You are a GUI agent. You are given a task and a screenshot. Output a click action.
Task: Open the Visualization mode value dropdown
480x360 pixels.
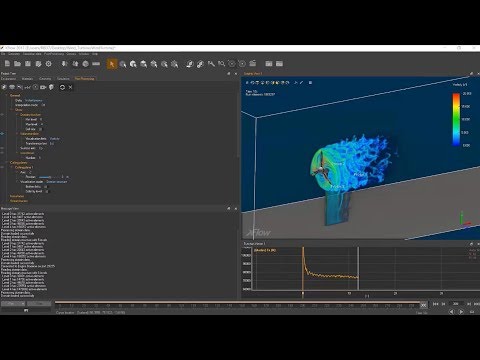coord(57,182)
